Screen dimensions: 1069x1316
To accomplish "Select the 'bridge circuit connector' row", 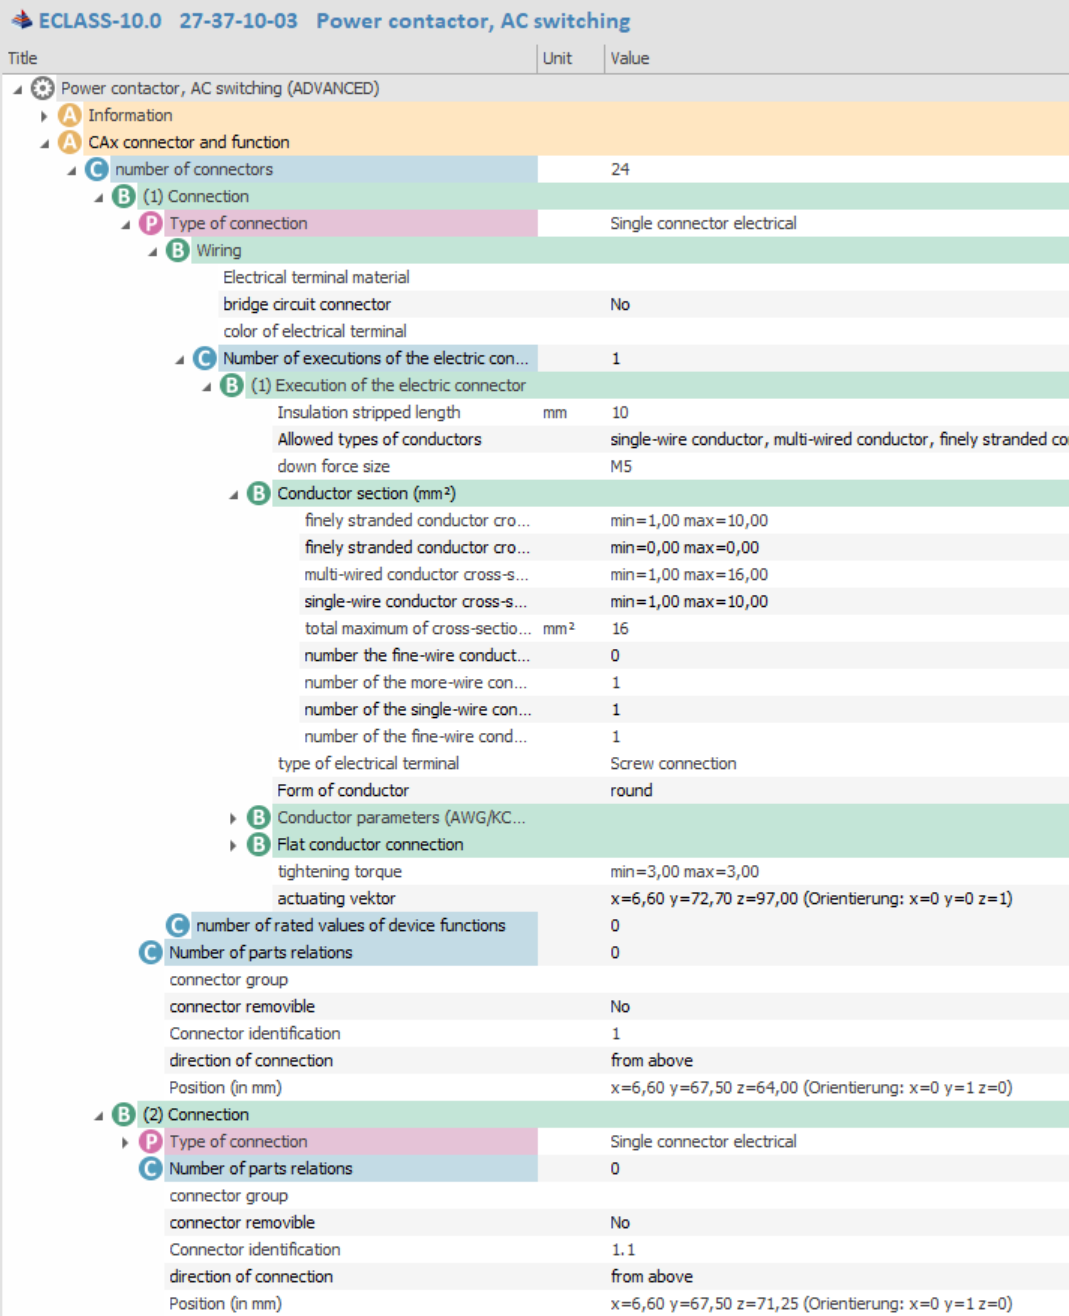I will coord(307,304).
